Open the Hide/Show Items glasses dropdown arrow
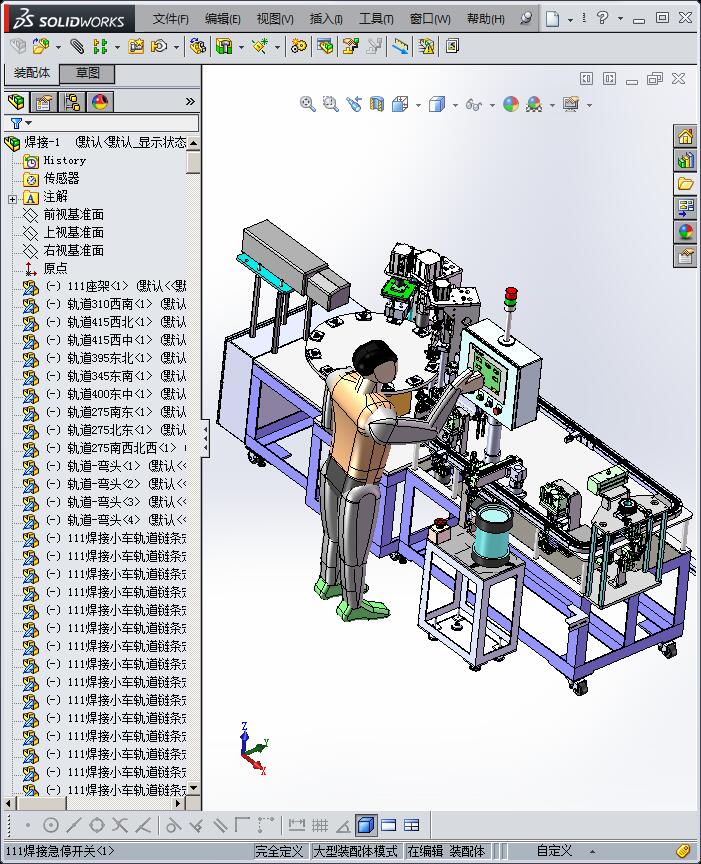701x864 pixels. pos(492,105)
